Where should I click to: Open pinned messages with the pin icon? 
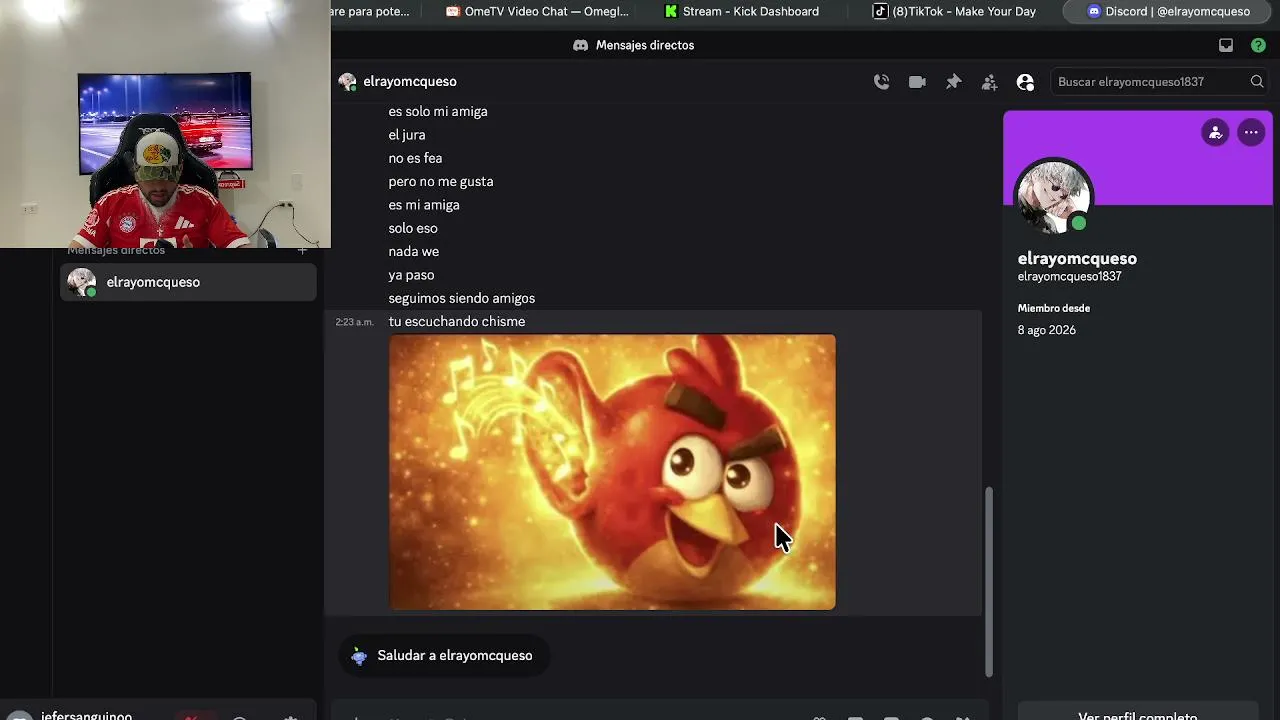coord(953,82)
